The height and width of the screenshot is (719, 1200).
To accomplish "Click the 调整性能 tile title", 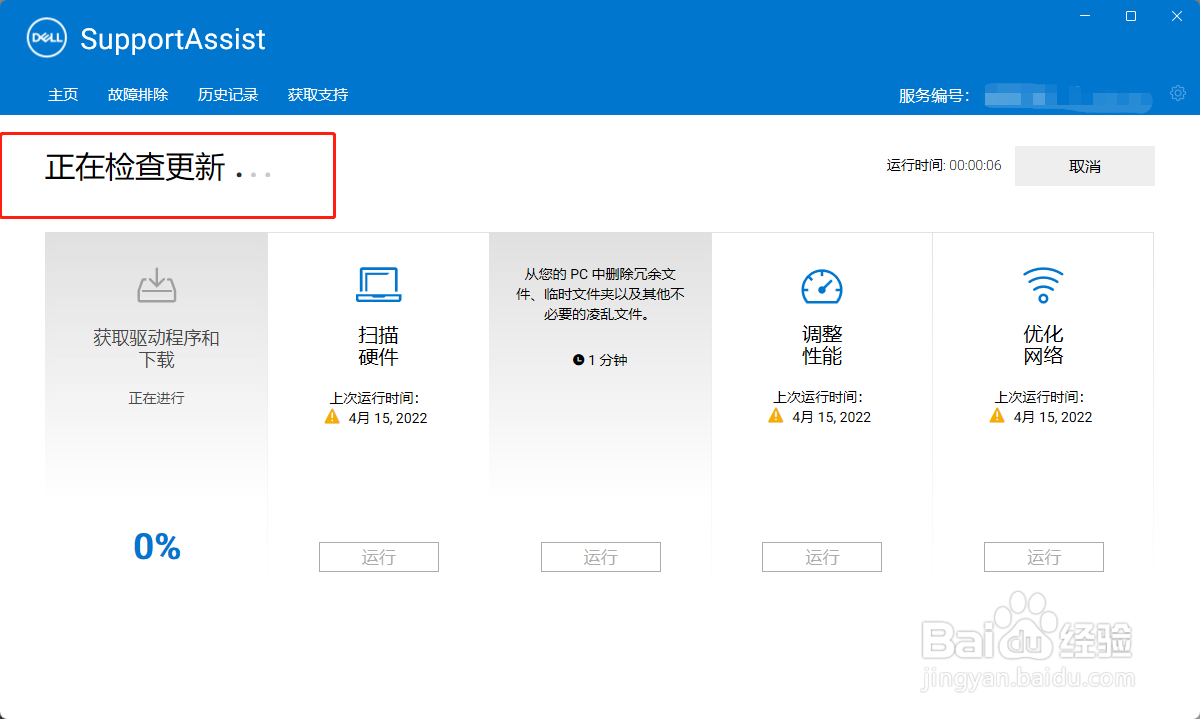I will click(x=822, y=345).
